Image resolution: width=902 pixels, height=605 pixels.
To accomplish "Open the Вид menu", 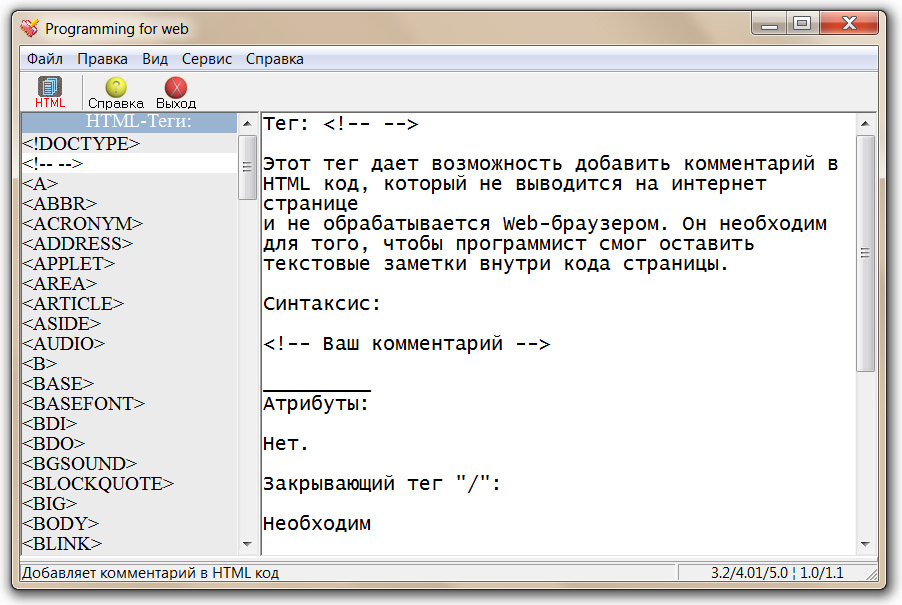I will coord(155,59).
